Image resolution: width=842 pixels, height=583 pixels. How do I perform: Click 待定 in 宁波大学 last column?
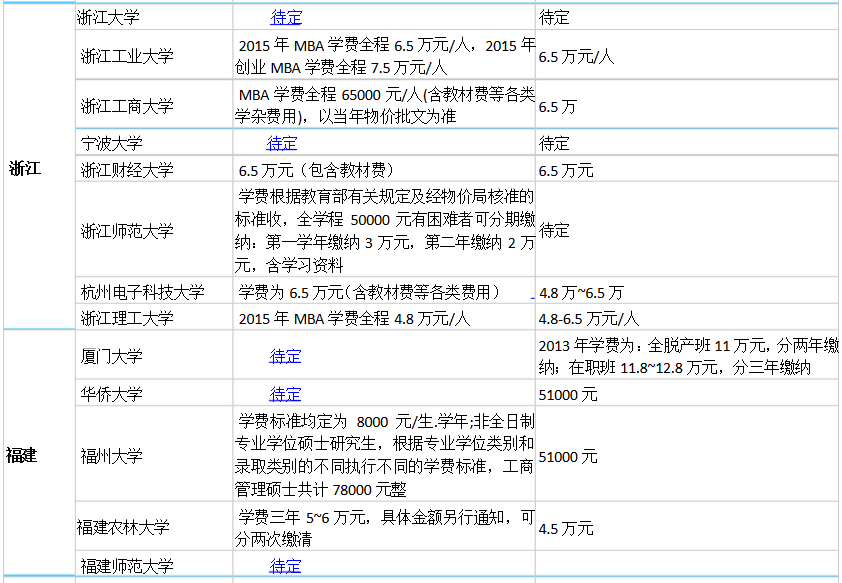(x=554, y=143)
